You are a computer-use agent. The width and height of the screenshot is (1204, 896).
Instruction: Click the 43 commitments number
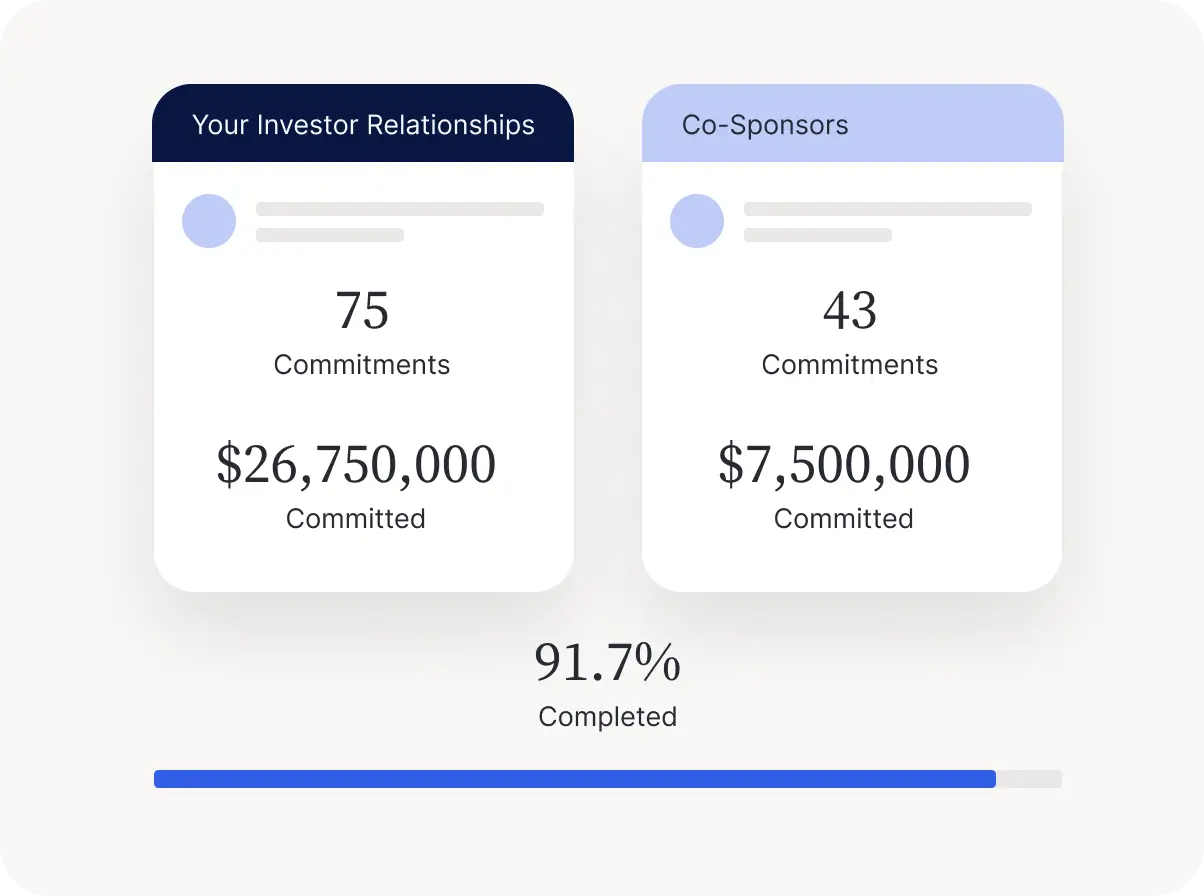[850, 311]
